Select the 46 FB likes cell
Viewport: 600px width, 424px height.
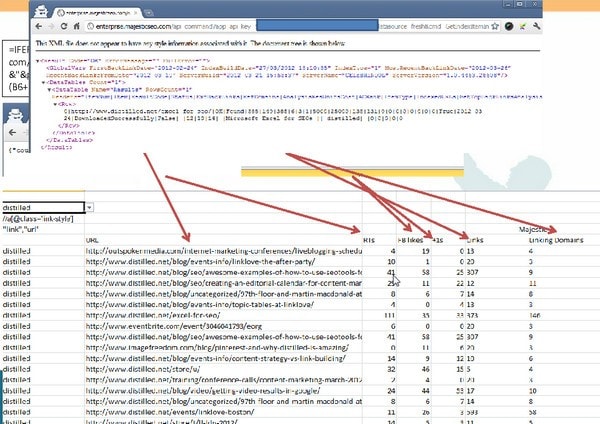(x=414, y=369)
